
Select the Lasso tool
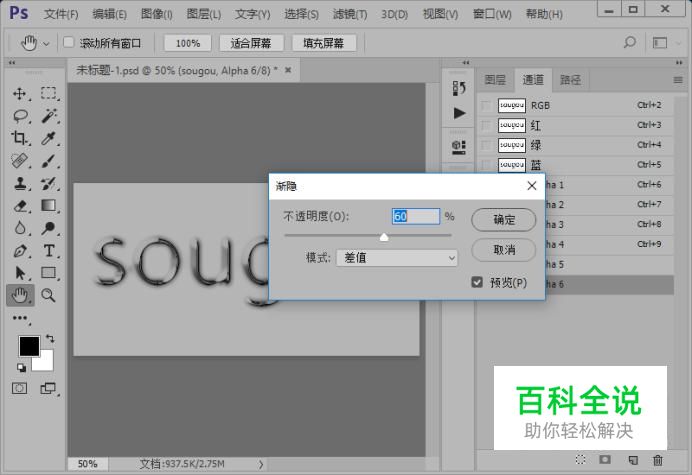20,116
